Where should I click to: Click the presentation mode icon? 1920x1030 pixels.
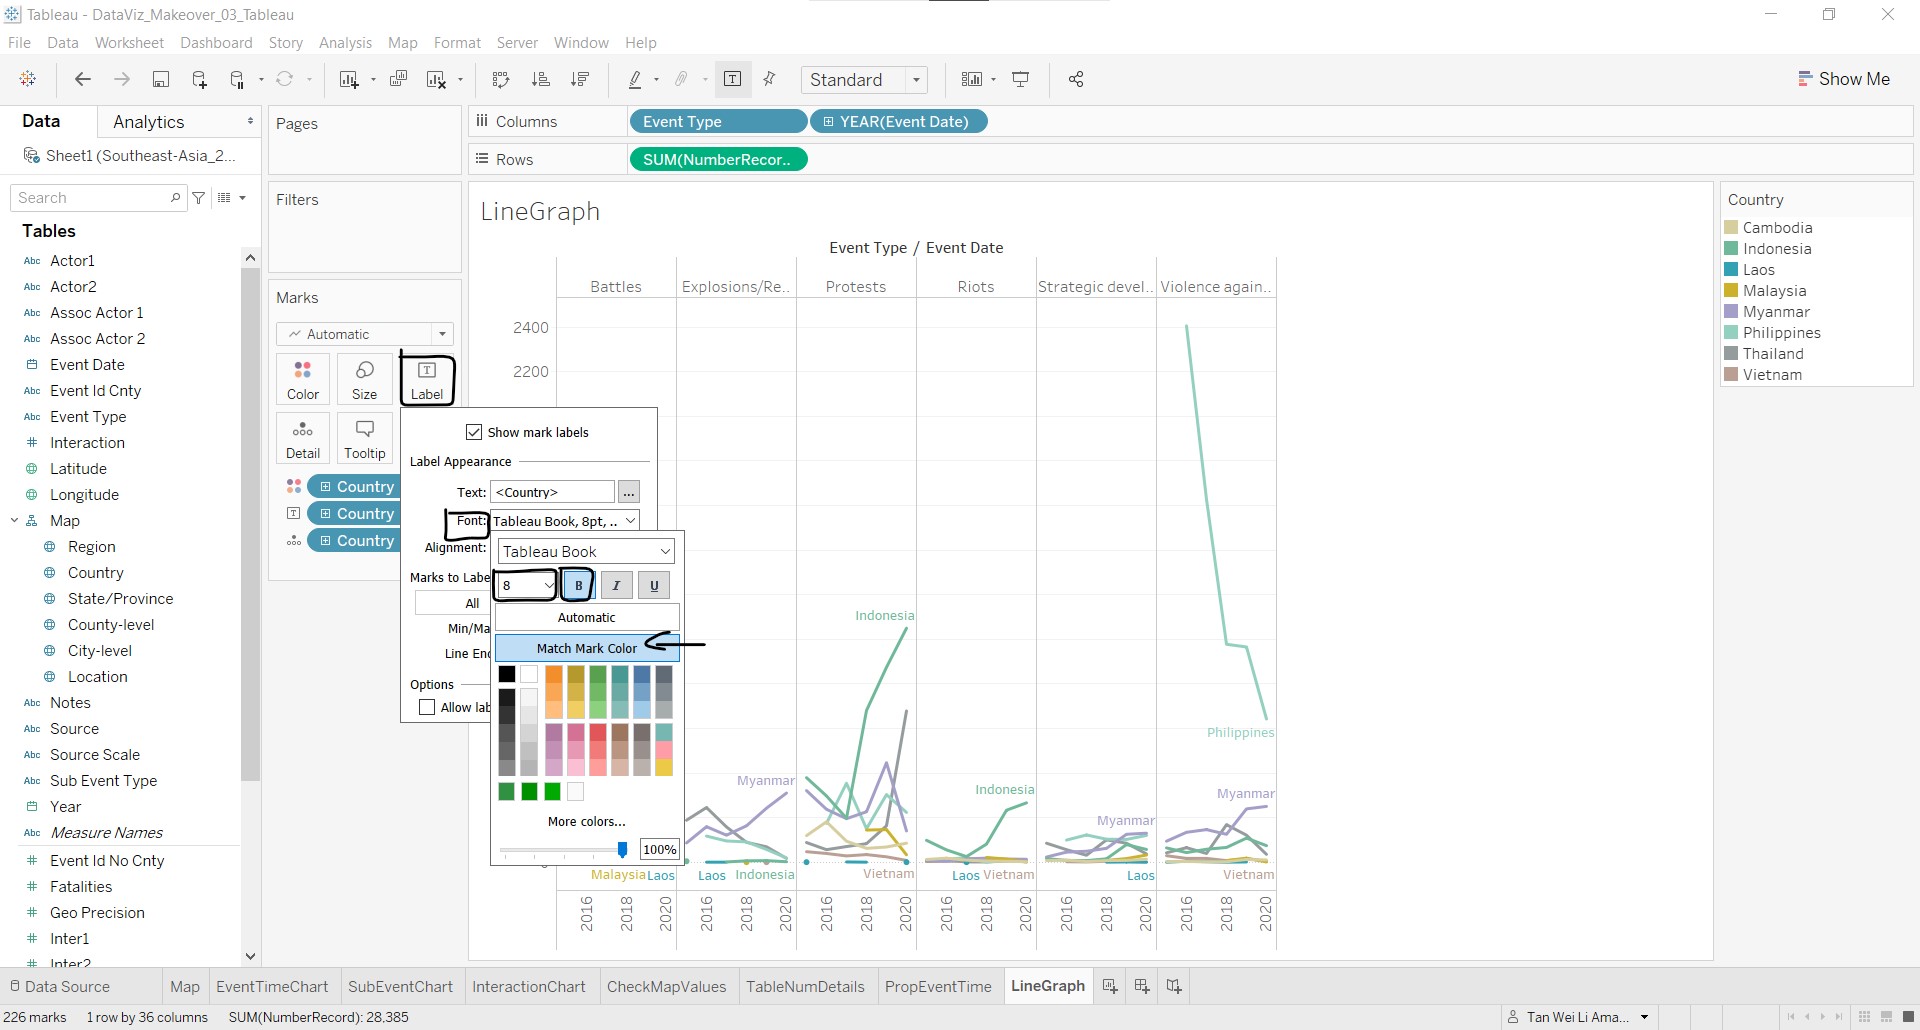(1021, 80)
